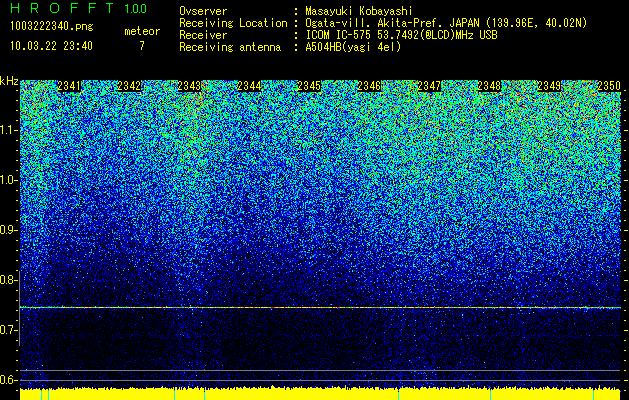This screenshot has width=629, height=400.
Task: Click the HROFFT title text
Action: [x=62, y=8]
